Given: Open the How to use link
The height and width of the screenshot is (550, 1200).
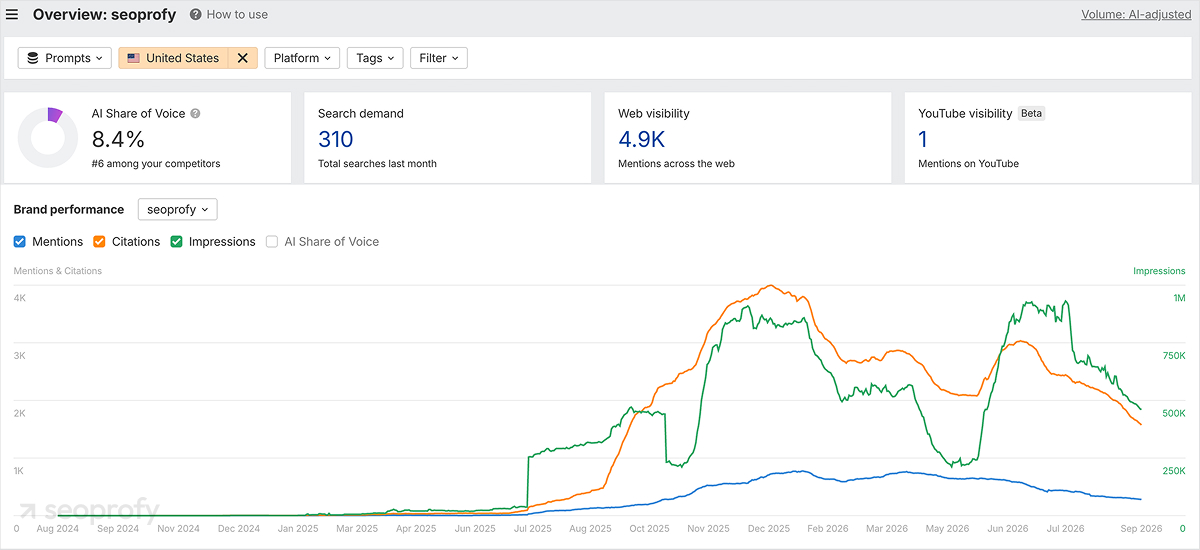Looking at the screenshot, I should coord(237,15).
